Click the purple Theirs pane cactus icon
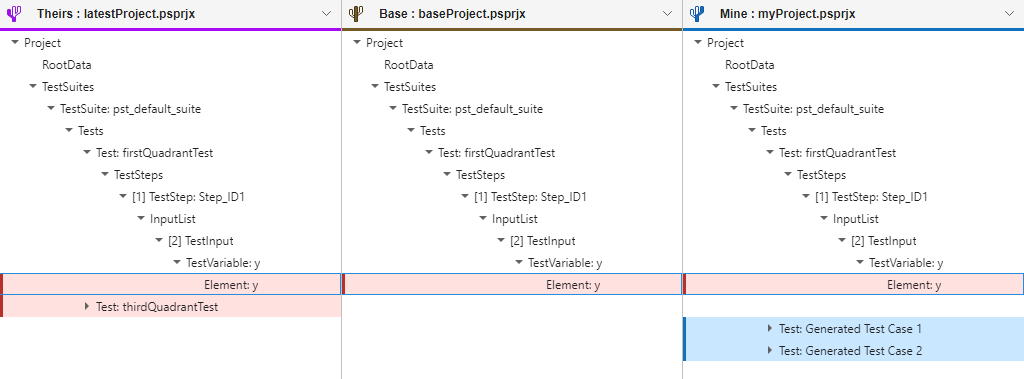Screen dimensions: 1024x379 (x=13, y=13)
